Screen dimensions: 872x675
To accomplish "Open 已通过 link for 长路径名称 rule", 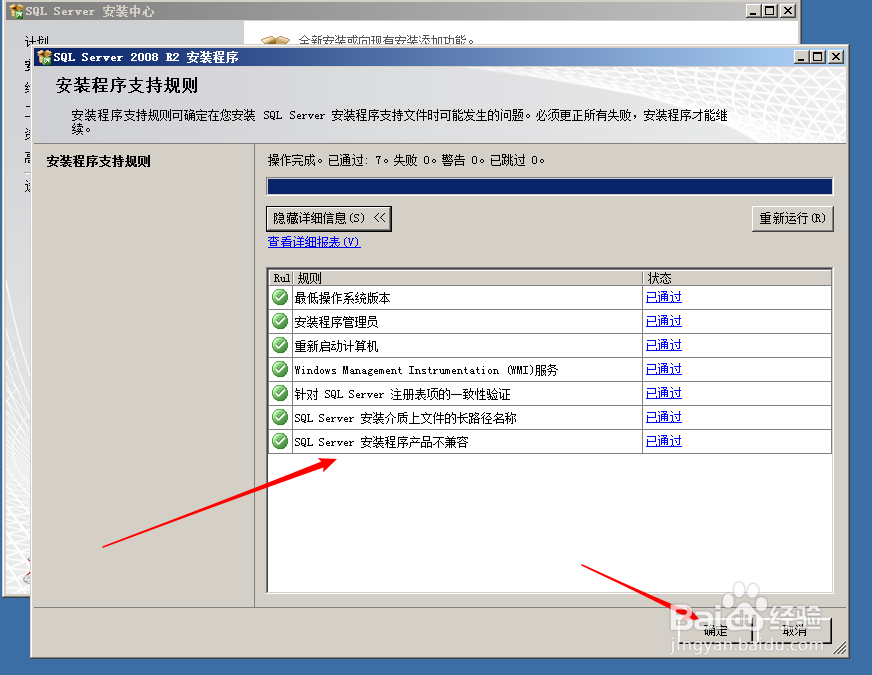I will pyautogui.click(x=663, y=418).
